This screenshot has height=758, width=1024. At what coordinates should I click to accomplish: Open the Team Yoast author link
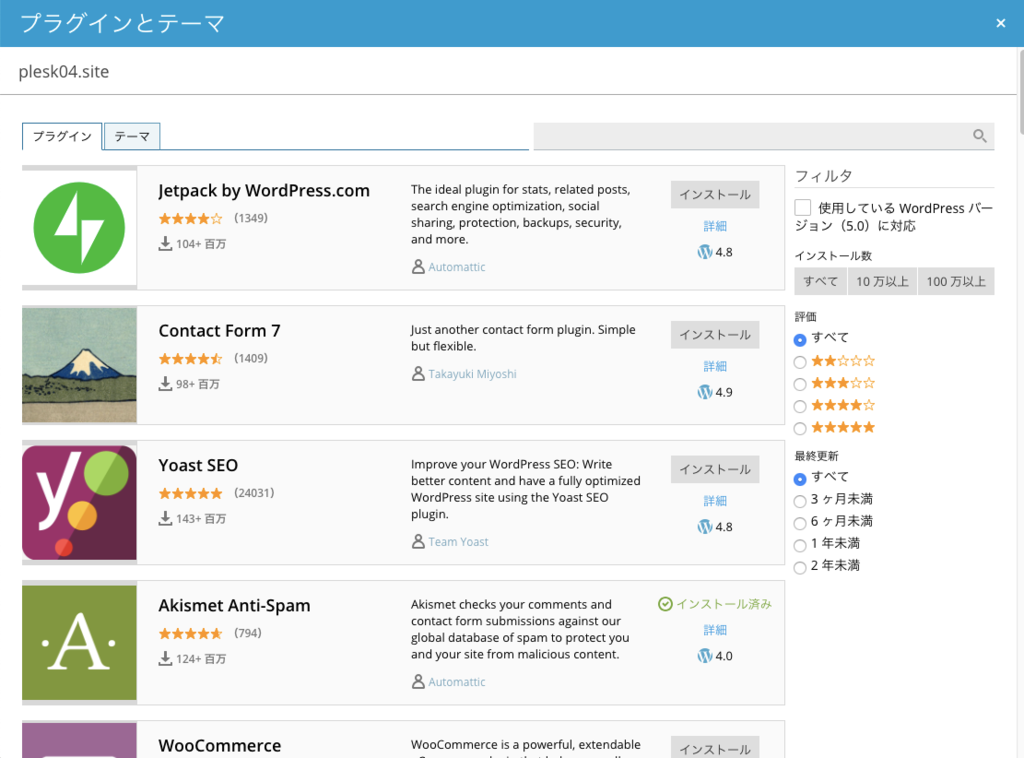click(458, 542)
